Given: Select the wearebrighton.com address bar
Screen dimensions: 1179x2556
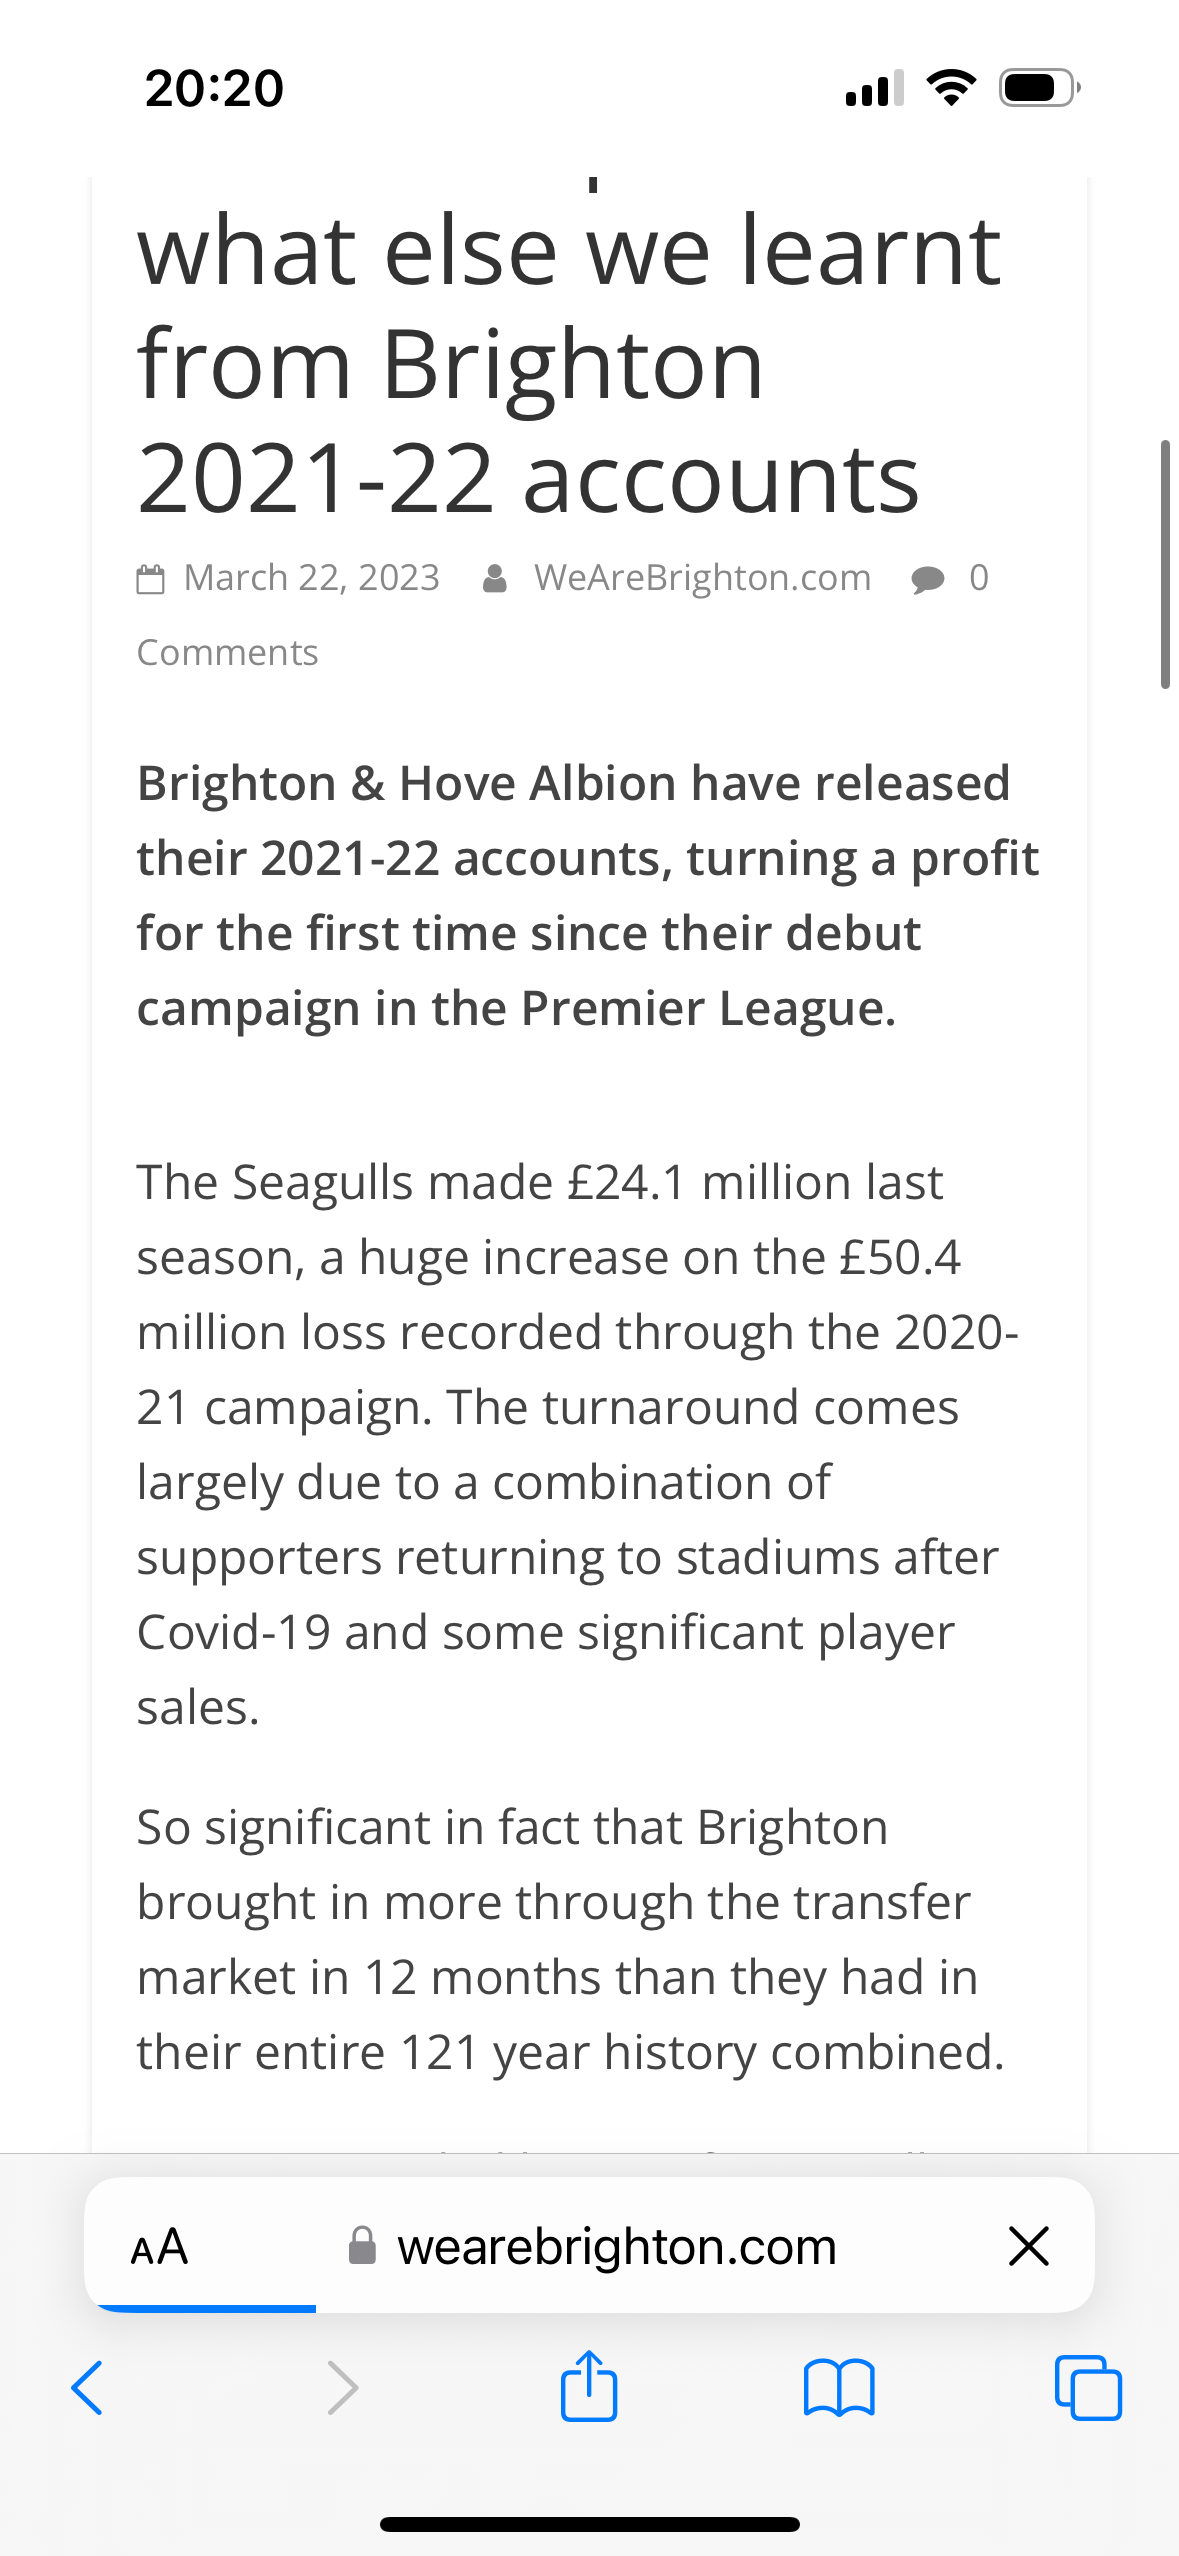Looking at the screenshot, I should pyautogui.click(x=617, y=2245).
